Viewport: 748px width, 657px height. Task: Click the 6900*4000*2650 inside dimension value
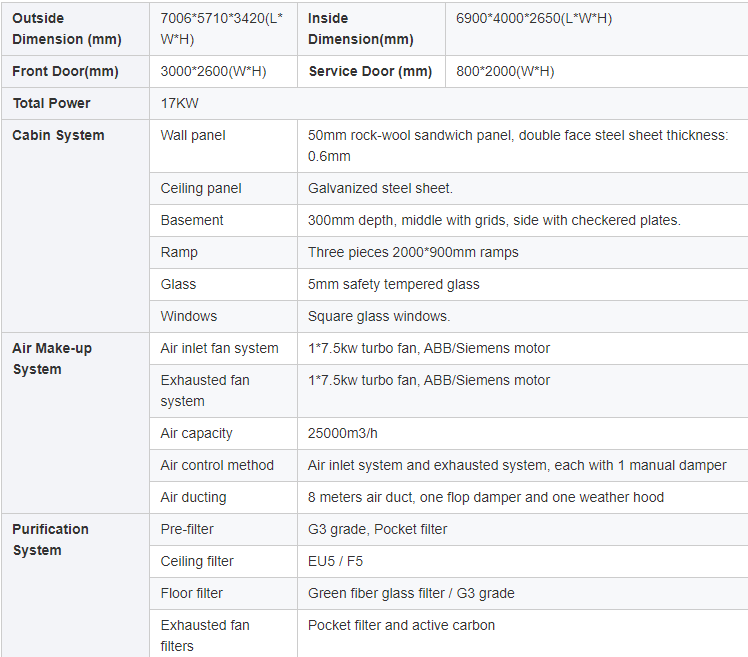tap(533, 19)
